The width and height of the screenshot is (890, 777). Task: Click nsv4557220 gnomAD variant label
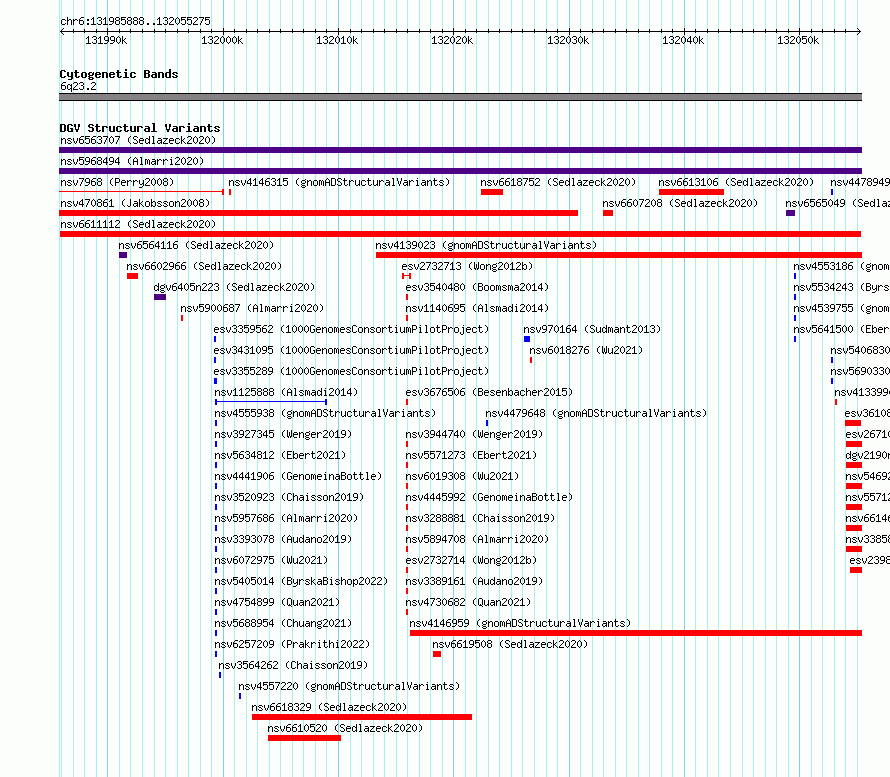pyautogui.click(x=349, y=686)
